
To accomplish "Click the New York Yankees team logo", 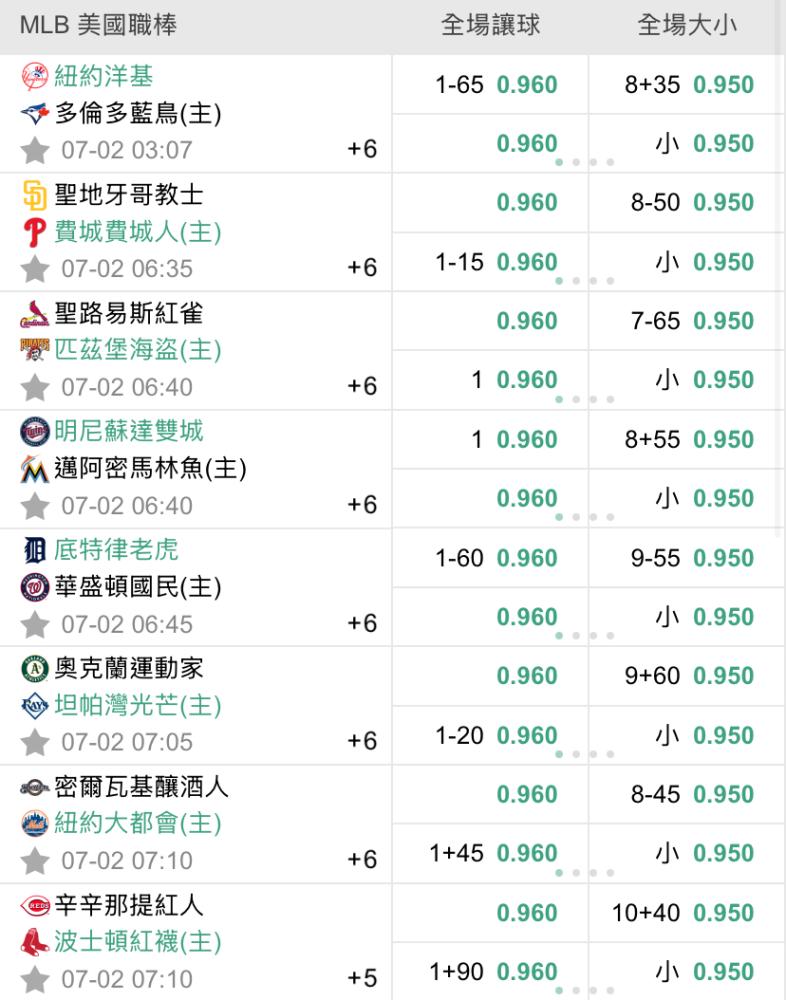I will coord(34,76).
